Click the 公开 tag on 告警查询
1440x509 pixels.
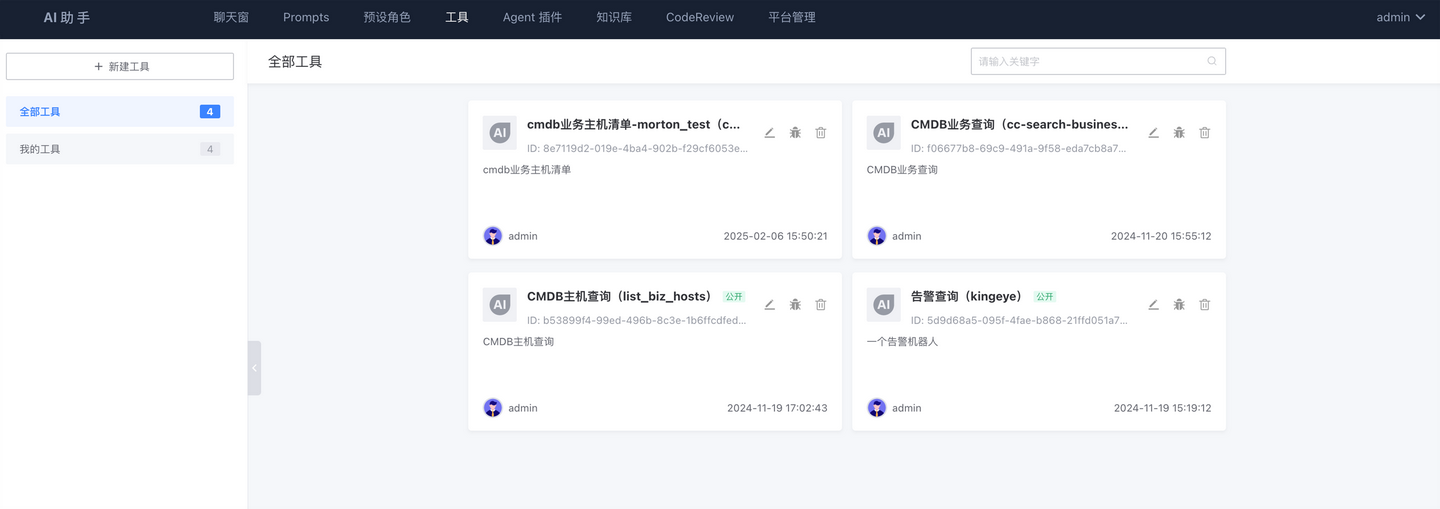(x=1044, y=297)
